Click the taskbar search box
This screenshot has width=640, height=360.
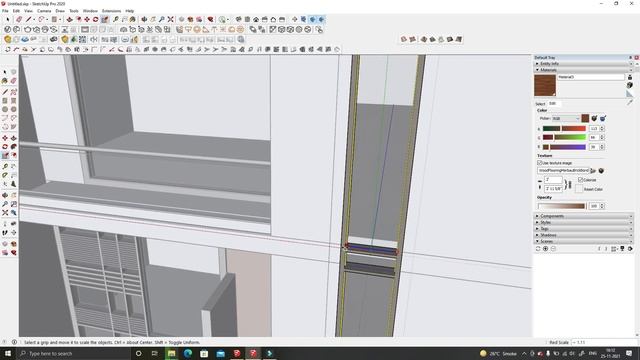pyautogui.click(x=73, y=353)
